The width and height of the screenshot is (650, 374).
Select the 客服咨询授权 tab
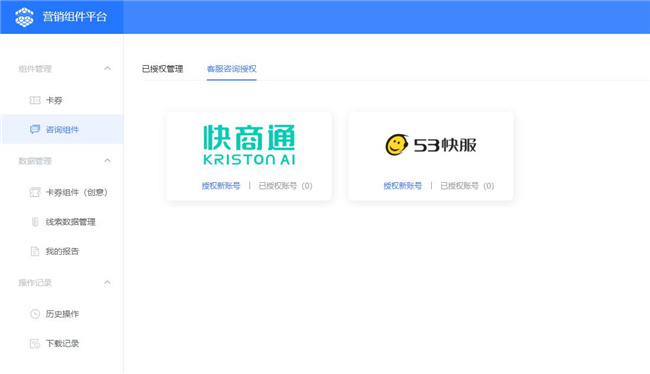pos(232,69)
